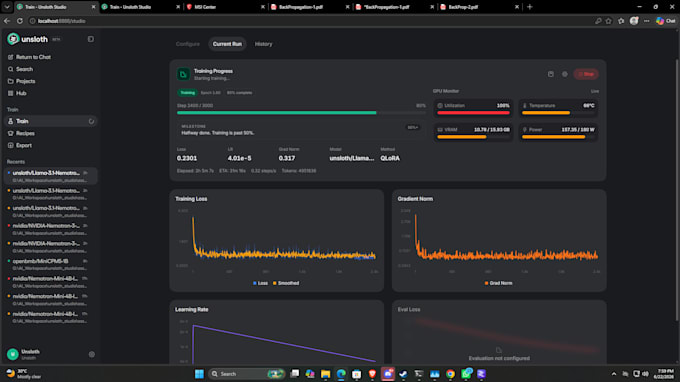
Task: Click the browser back arrow
Action: coord(7,21)
